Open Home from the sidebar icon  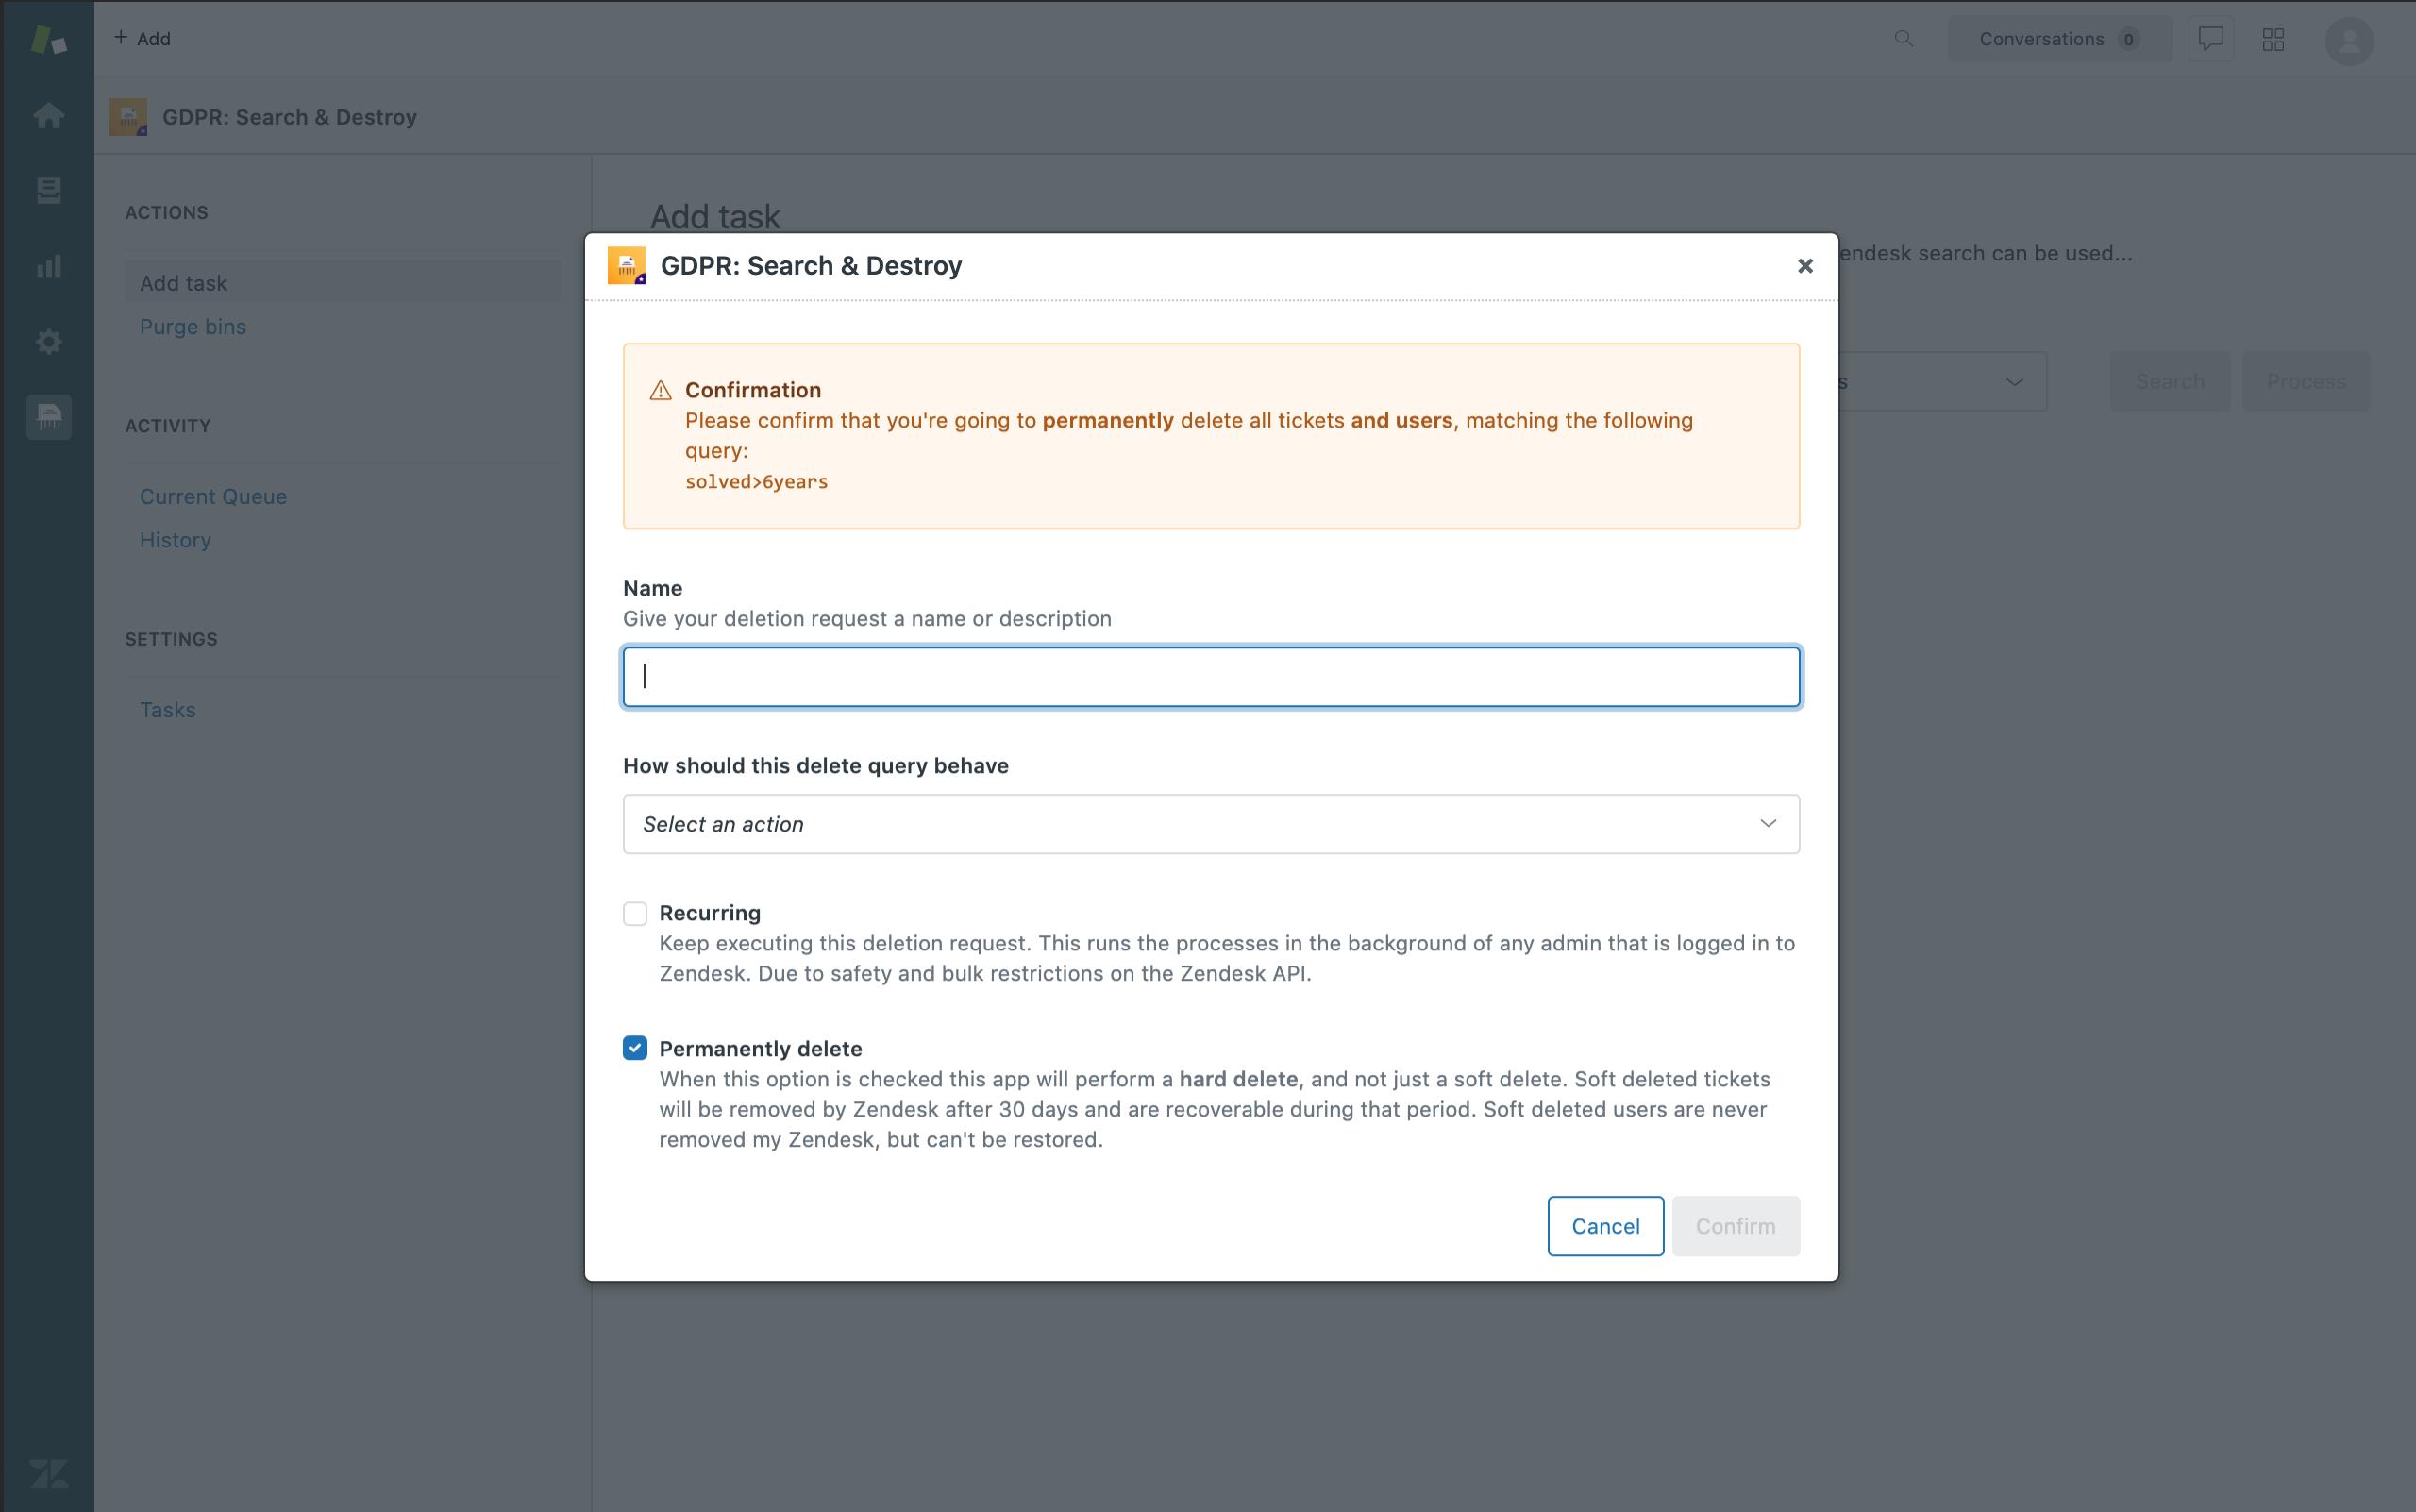48,116
